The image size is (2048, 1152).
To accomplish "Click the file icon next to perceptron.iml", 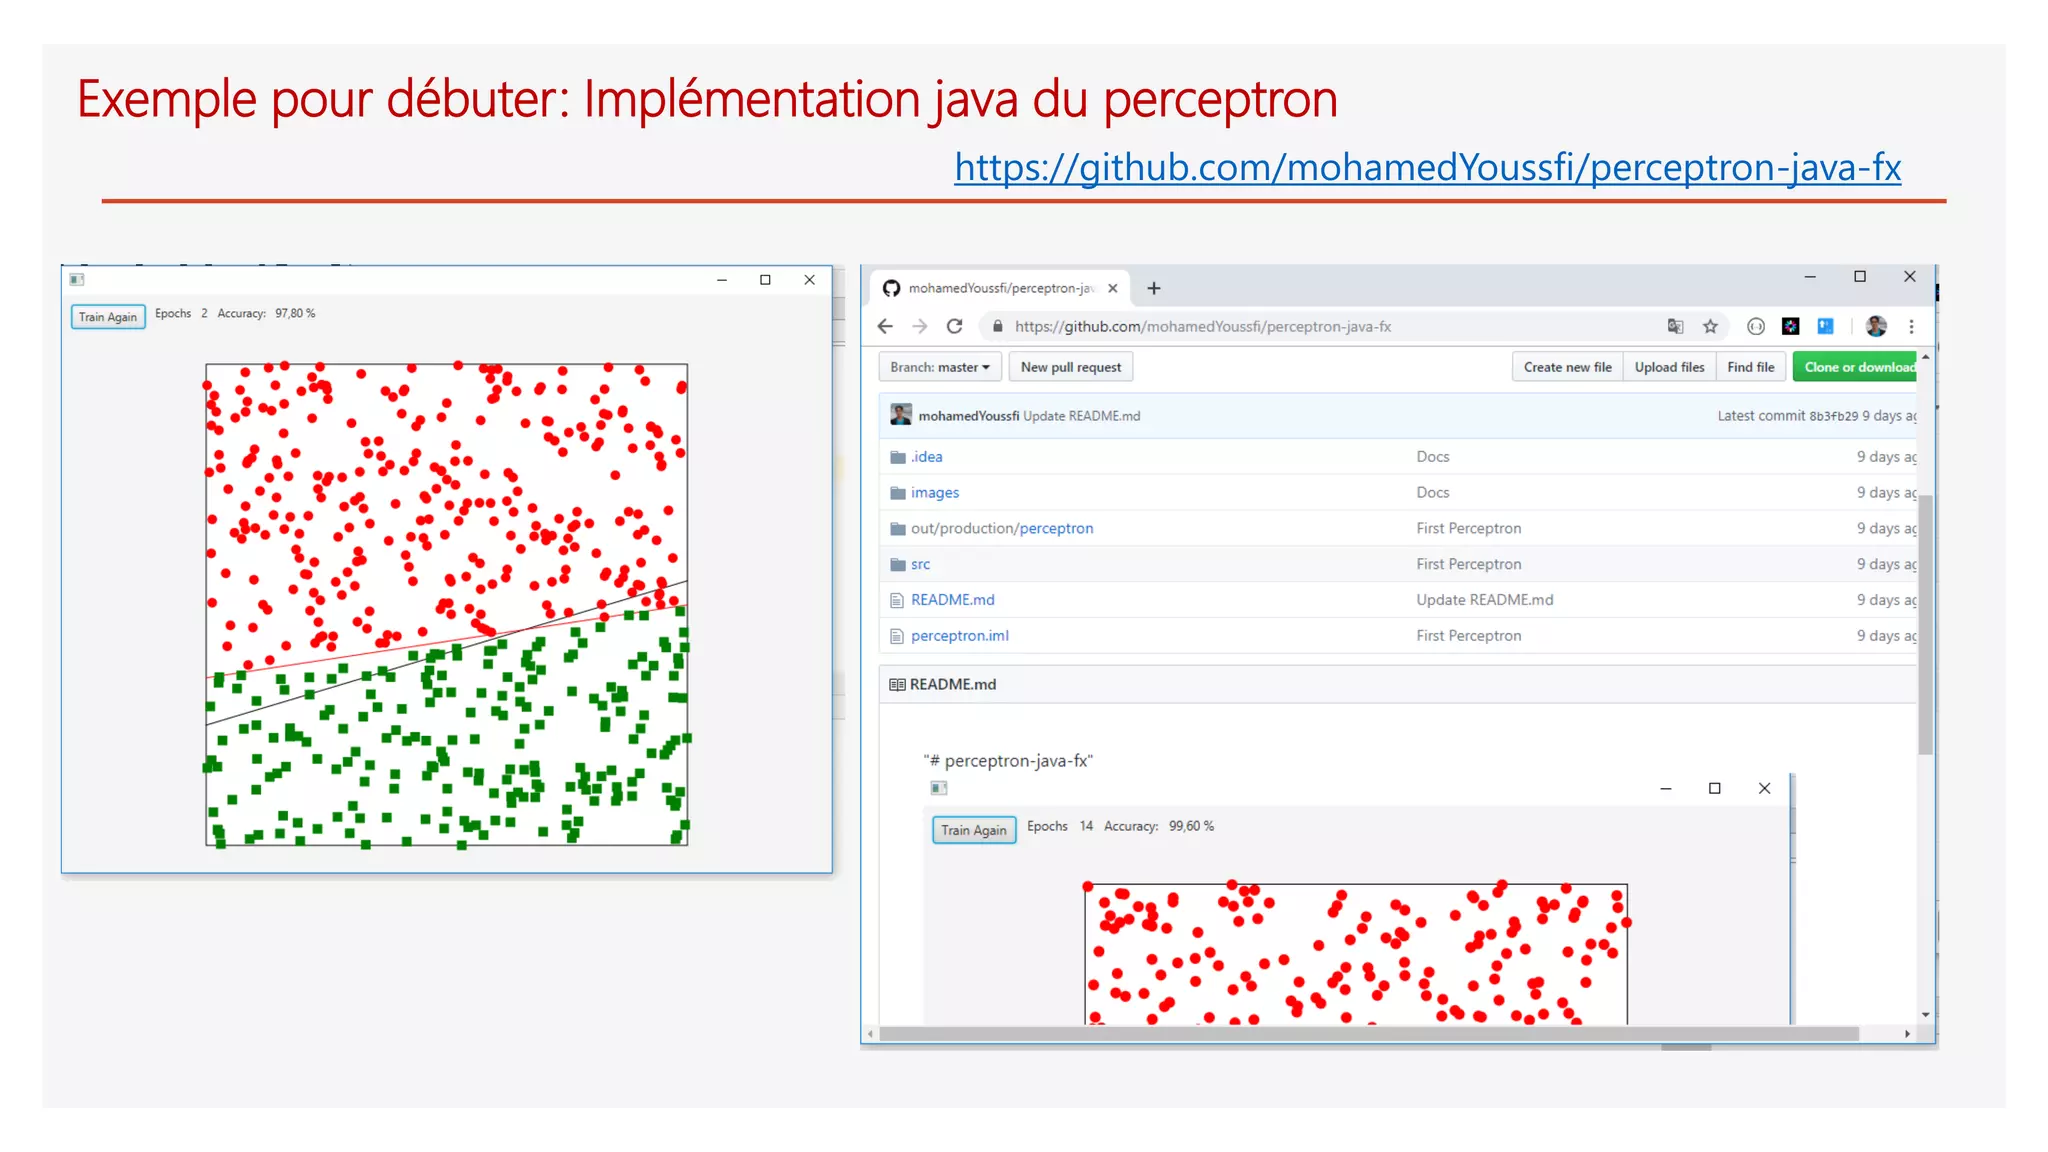I will click(897, 636).
